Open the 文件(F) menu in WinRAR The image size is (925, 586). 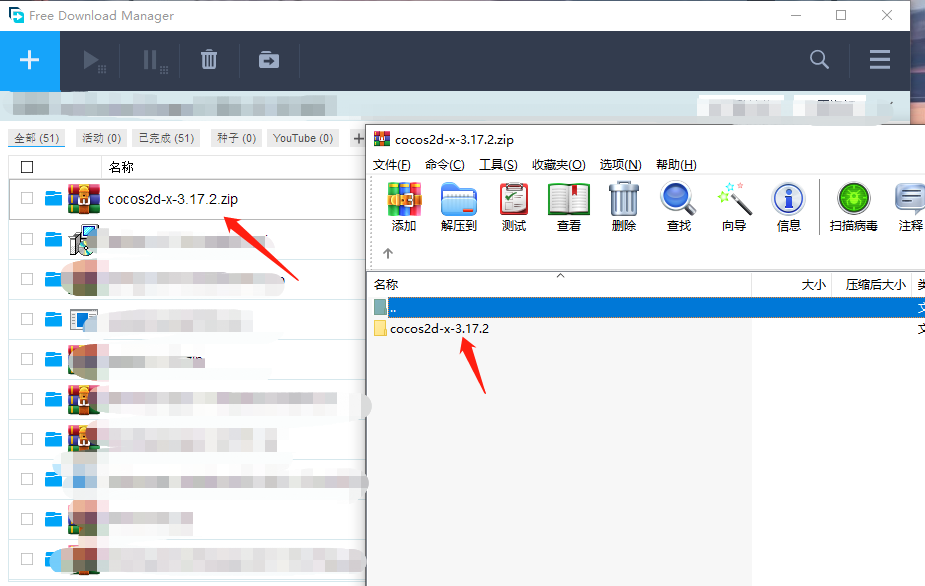point(392,165)
